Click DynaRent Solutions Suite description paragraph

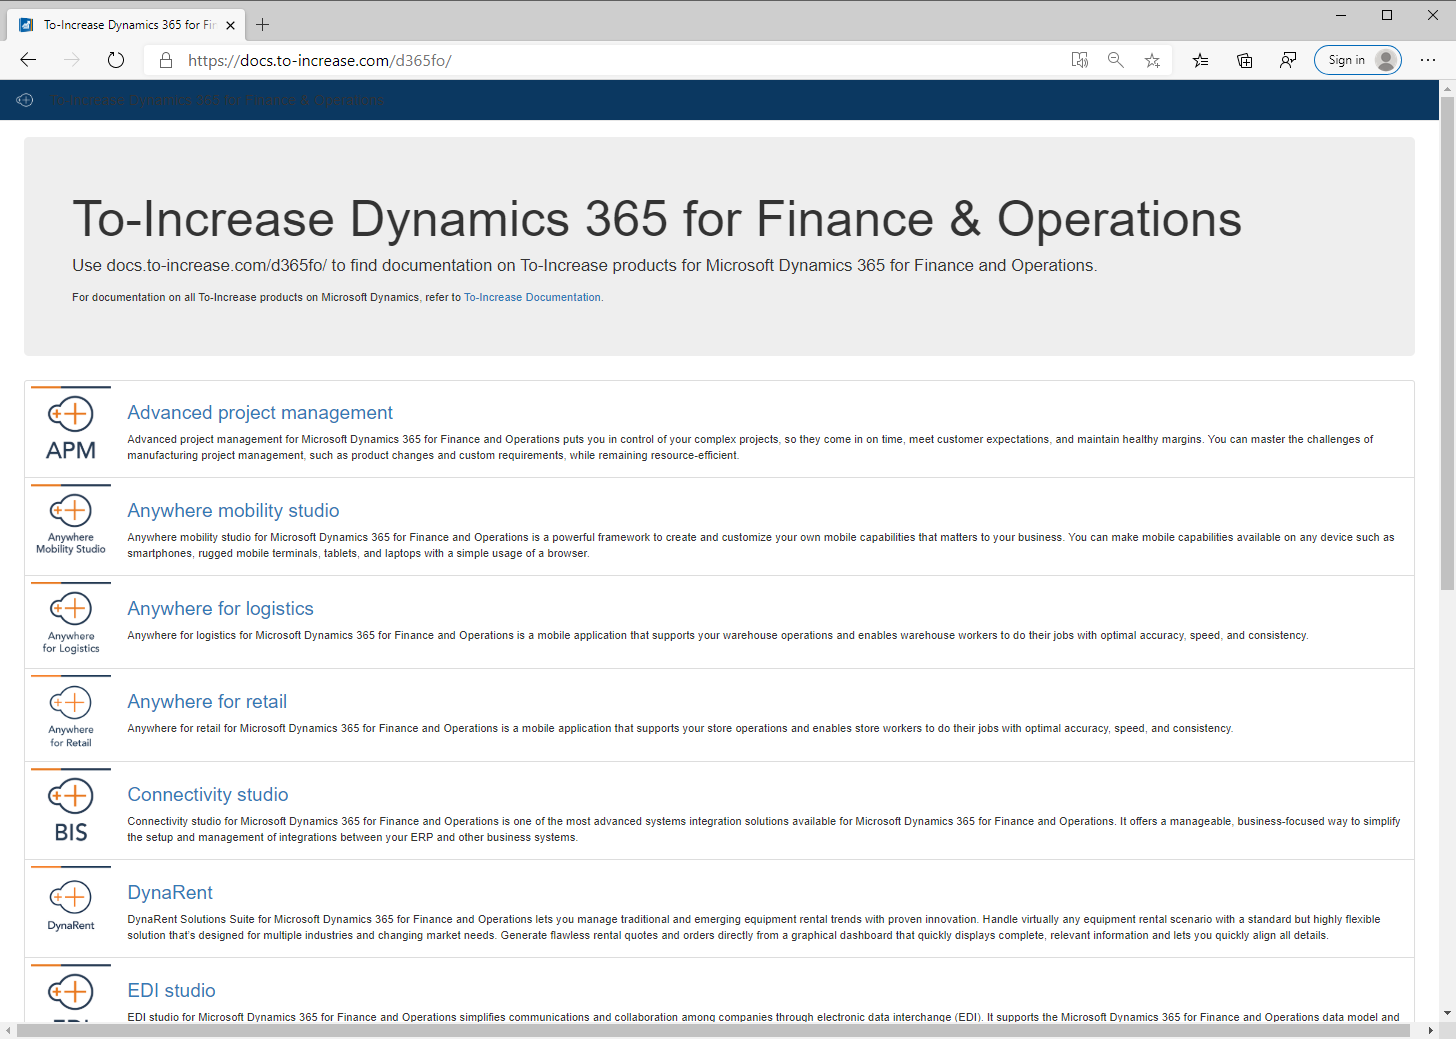(753, 927)
